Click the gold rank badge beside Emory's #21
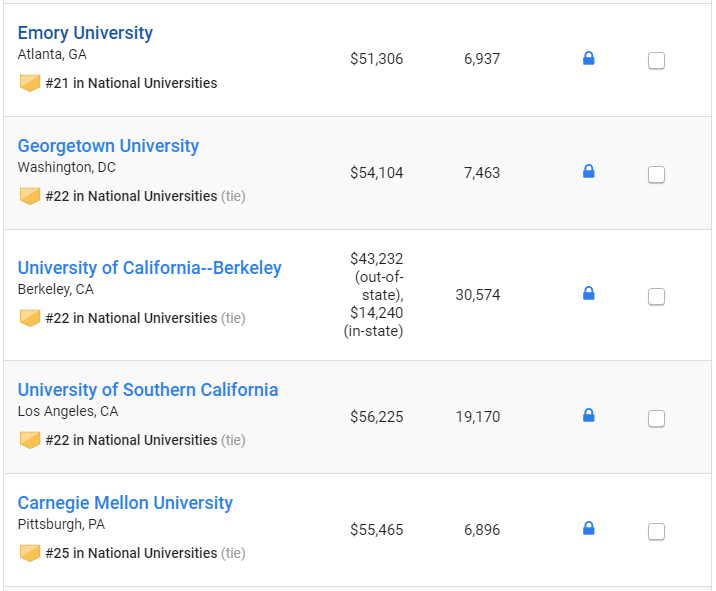716x591 pixels. click(30, 83)
